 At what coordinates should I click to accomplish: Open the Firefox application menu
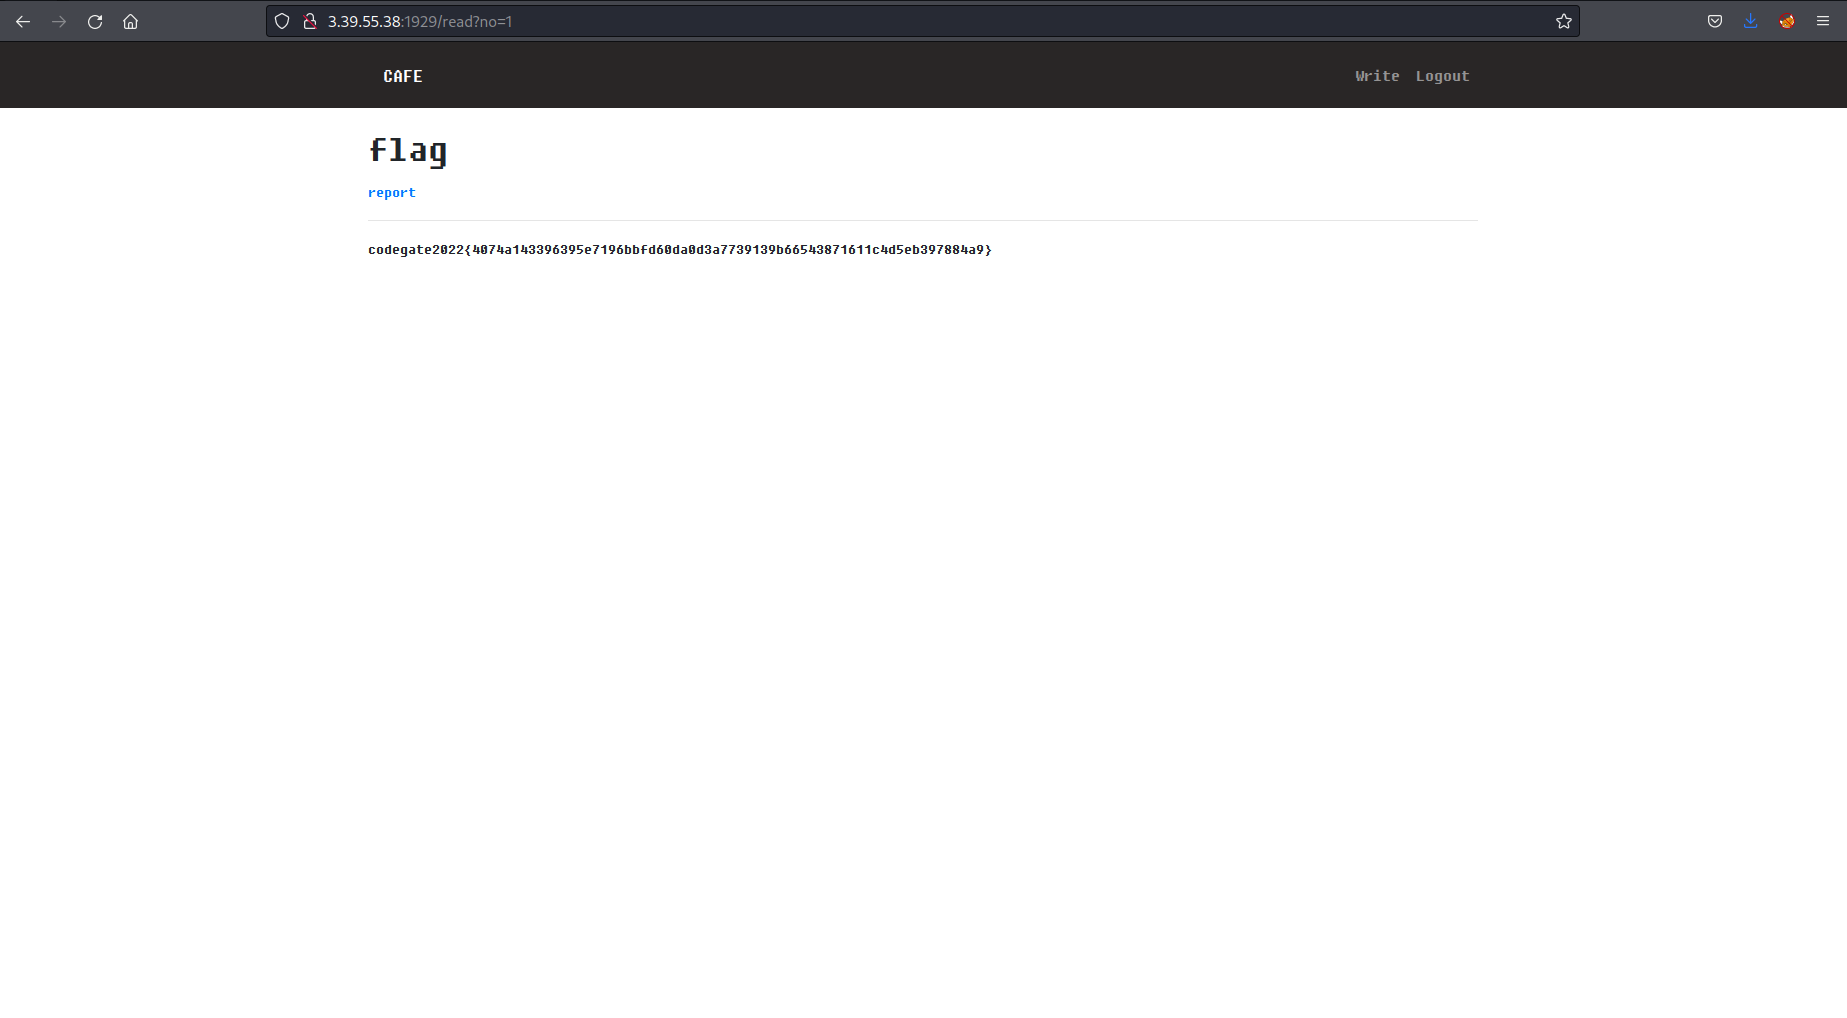(1823, 21)
